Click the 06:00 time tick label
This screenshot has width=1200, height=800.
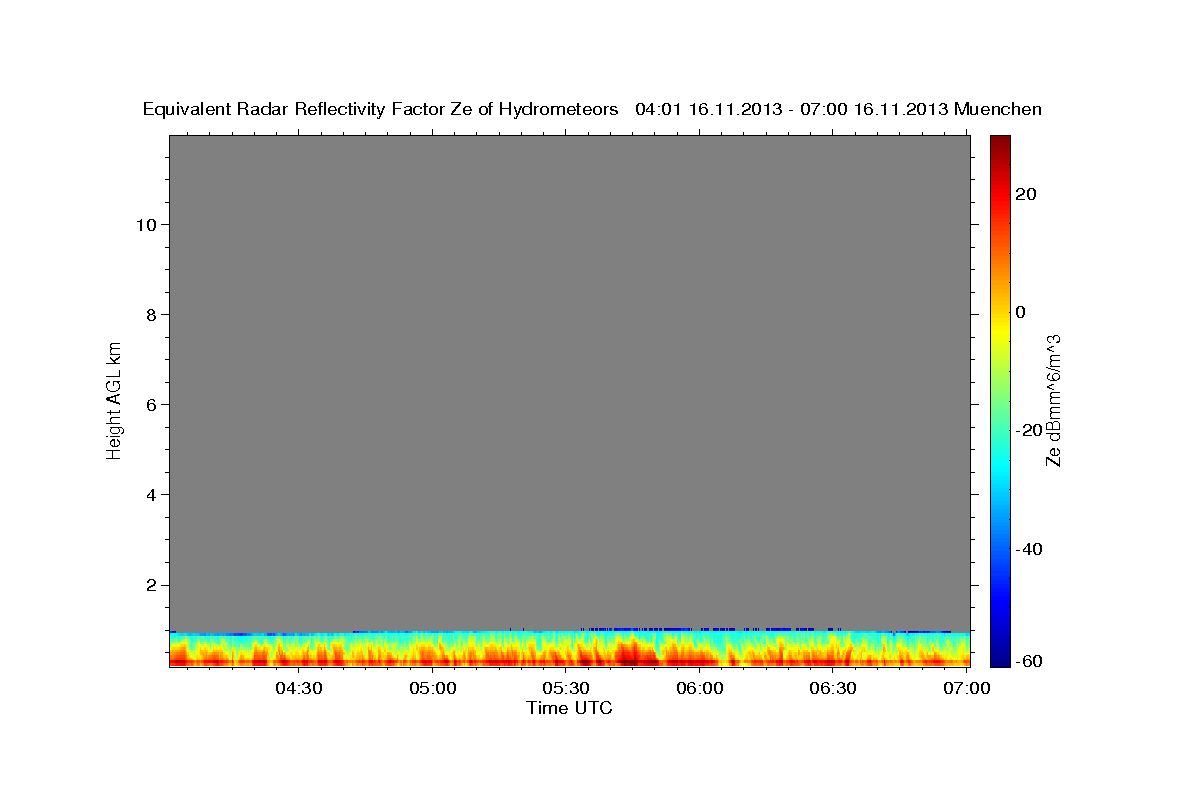click(699, 688)
